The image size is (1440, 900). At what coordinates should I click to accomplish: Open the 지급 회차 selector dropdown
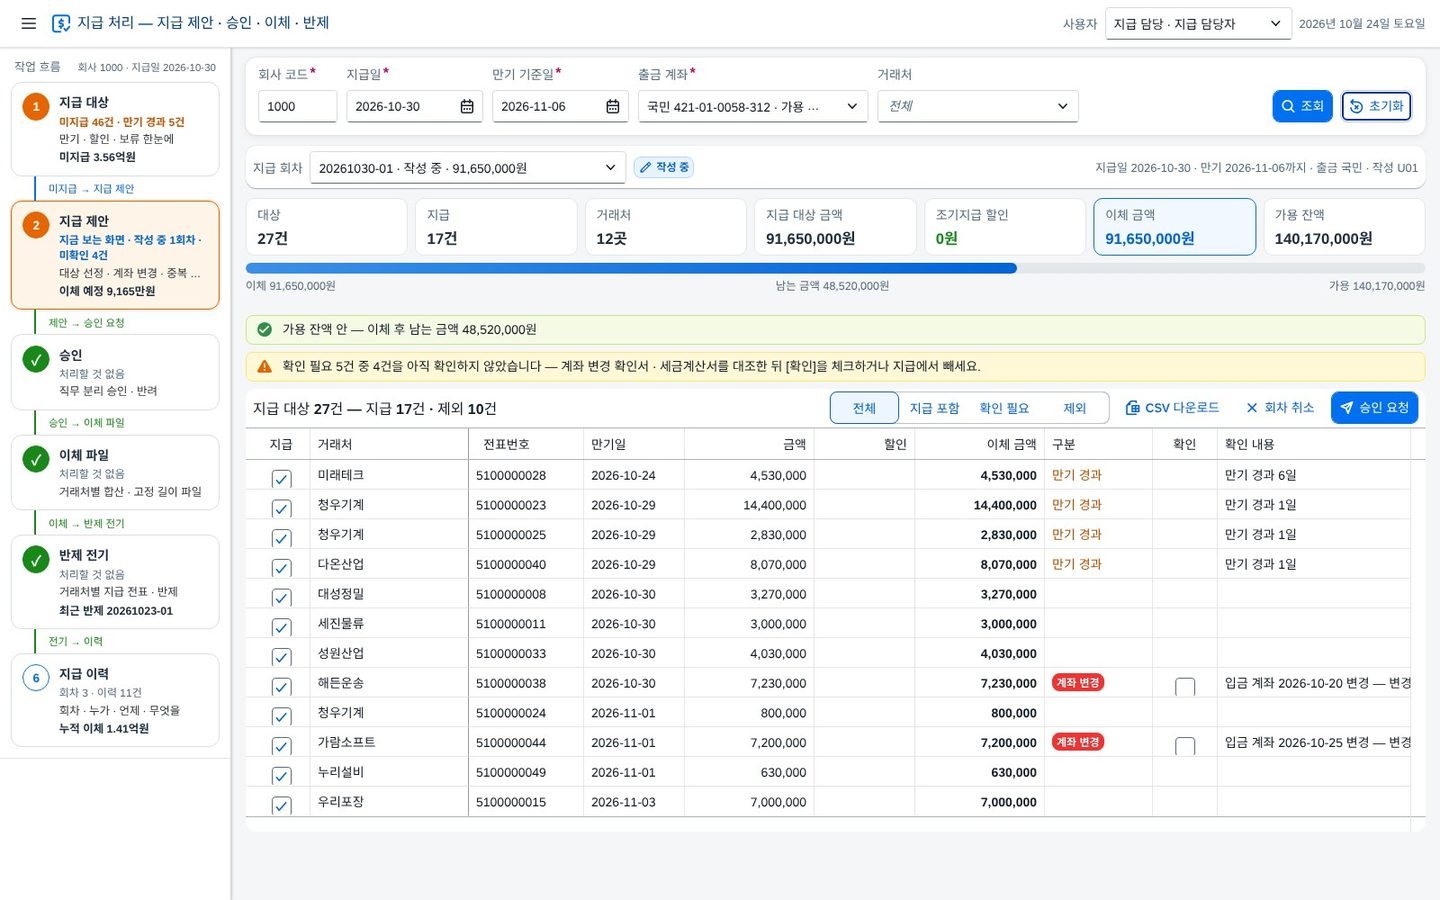coord(468,168)
